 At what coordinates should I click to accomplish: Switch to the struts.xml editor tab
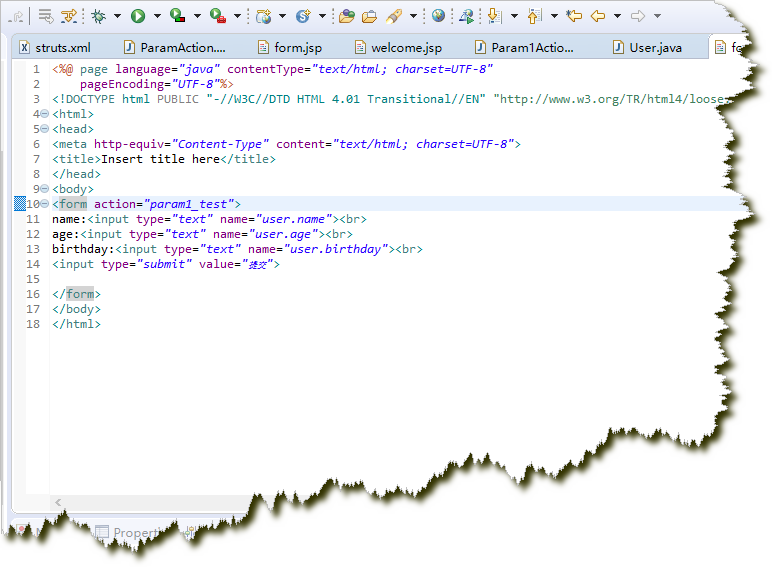coord(62,48)
